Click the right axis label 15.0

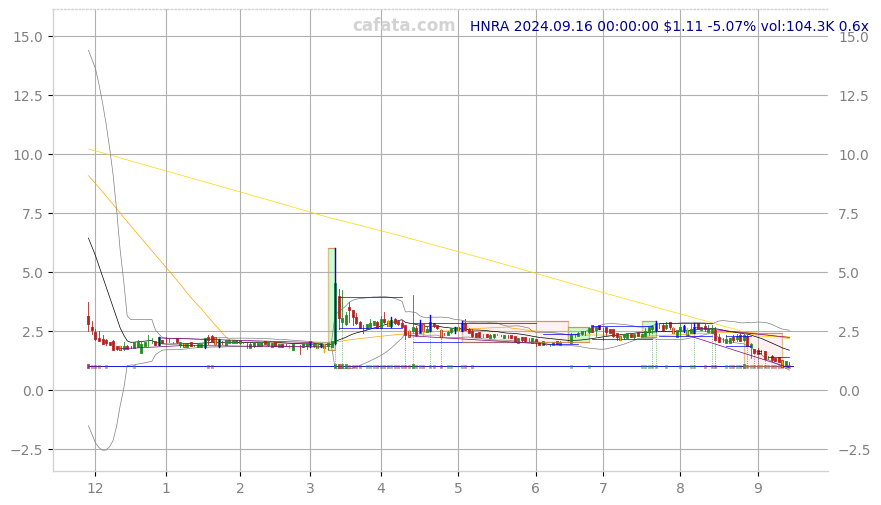[x=853, y=37]
